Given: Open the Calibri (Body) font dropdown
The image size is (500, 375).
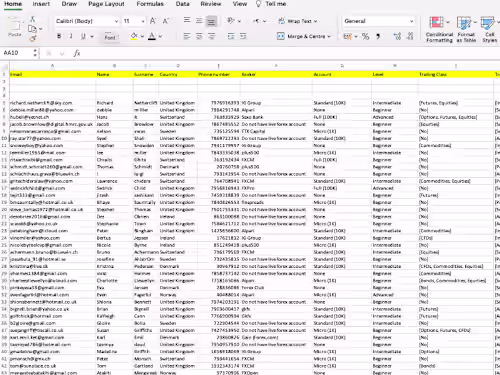Looking at the screenshot, I should click(87, 21).
